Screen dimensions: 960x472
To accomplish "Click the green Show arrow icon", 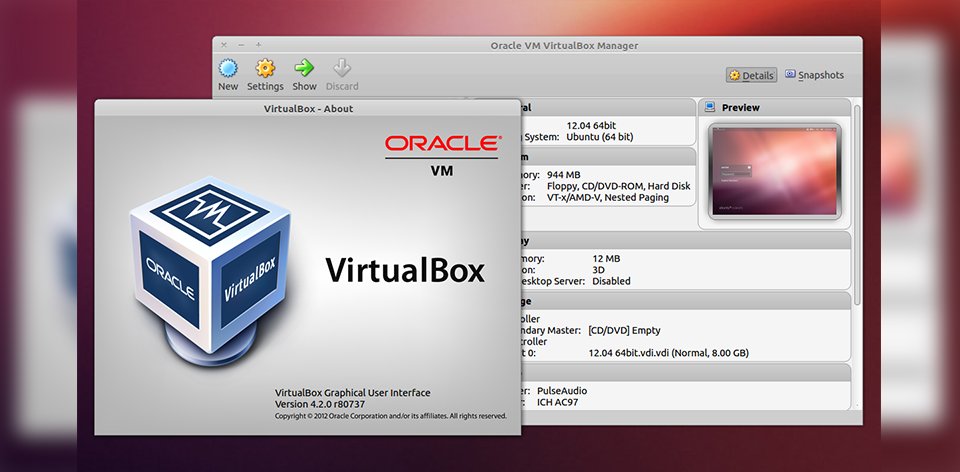I will 304,67.
